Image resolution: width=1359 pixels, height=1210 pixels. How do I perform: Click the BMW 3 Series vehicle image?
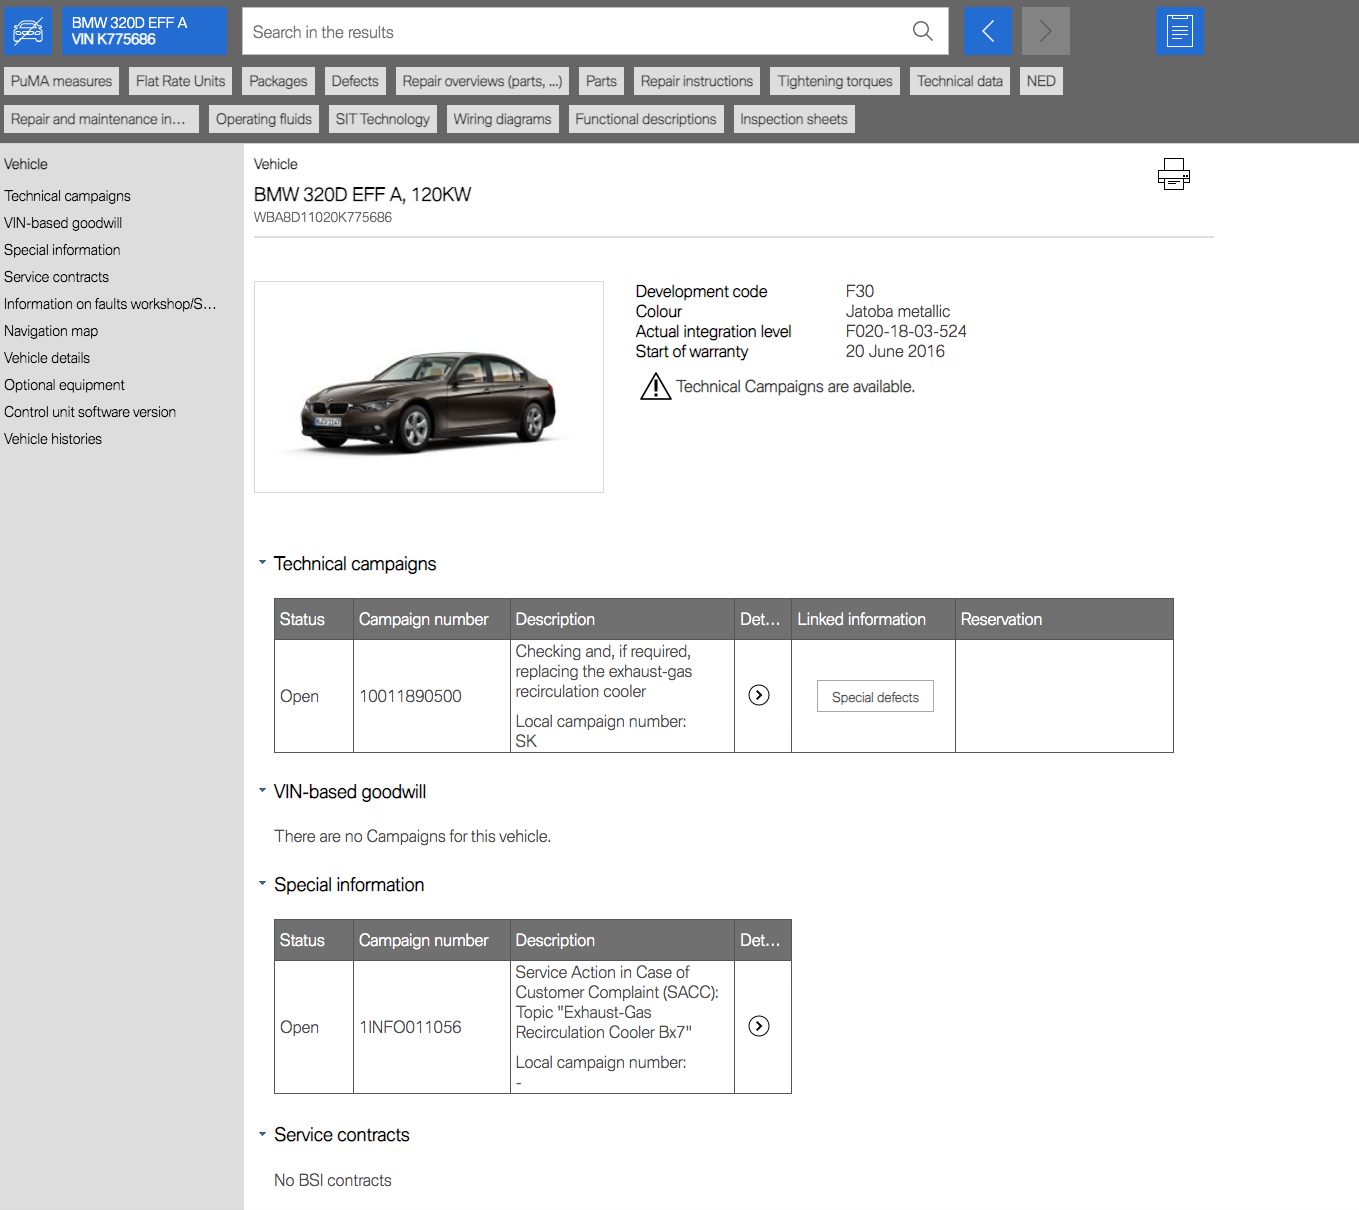coord(429,387)
